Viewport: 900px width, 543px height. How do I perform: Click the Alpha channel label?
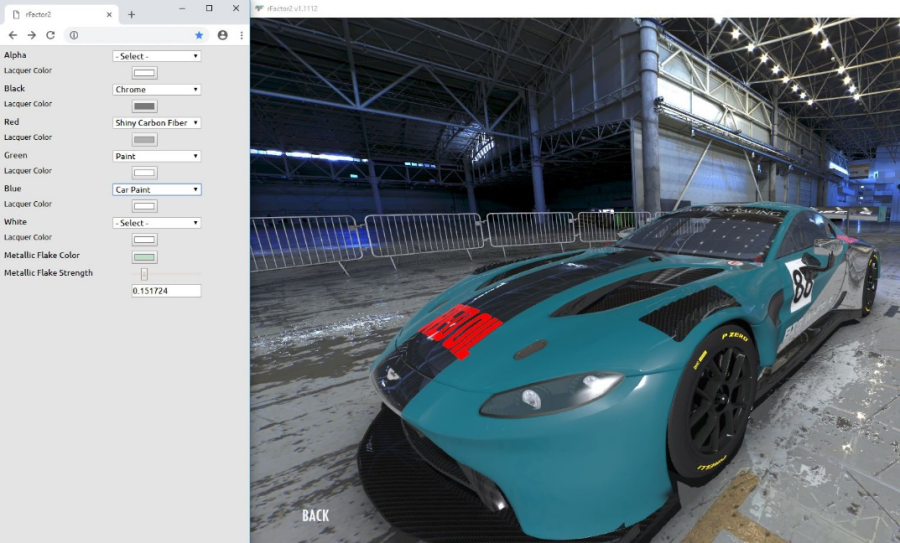[x=15, y=55]
